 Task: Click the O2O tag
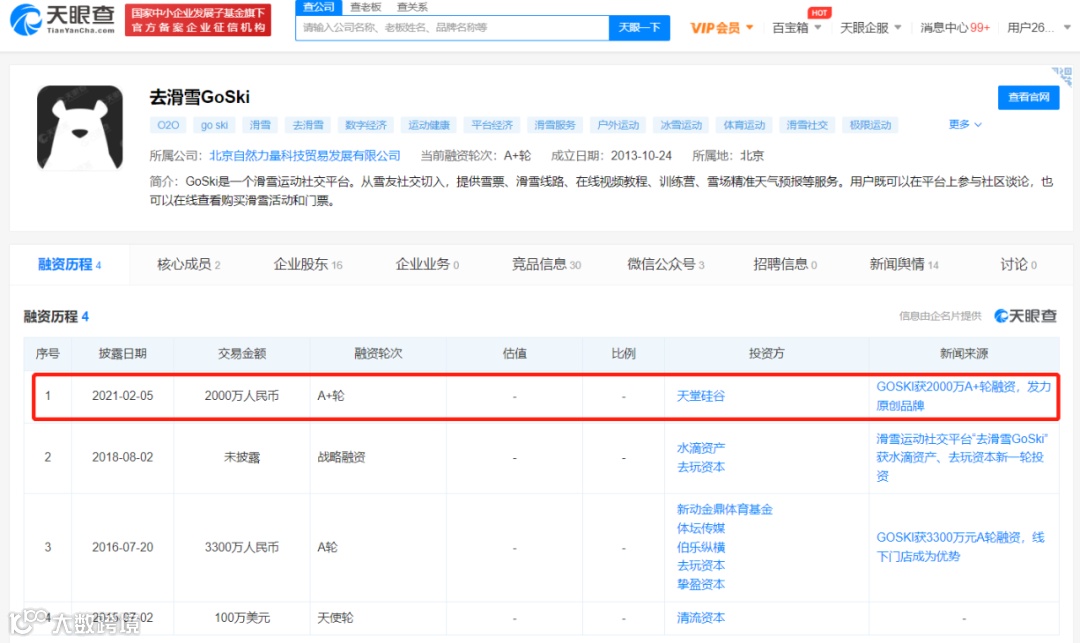click(x=168, y=125)
